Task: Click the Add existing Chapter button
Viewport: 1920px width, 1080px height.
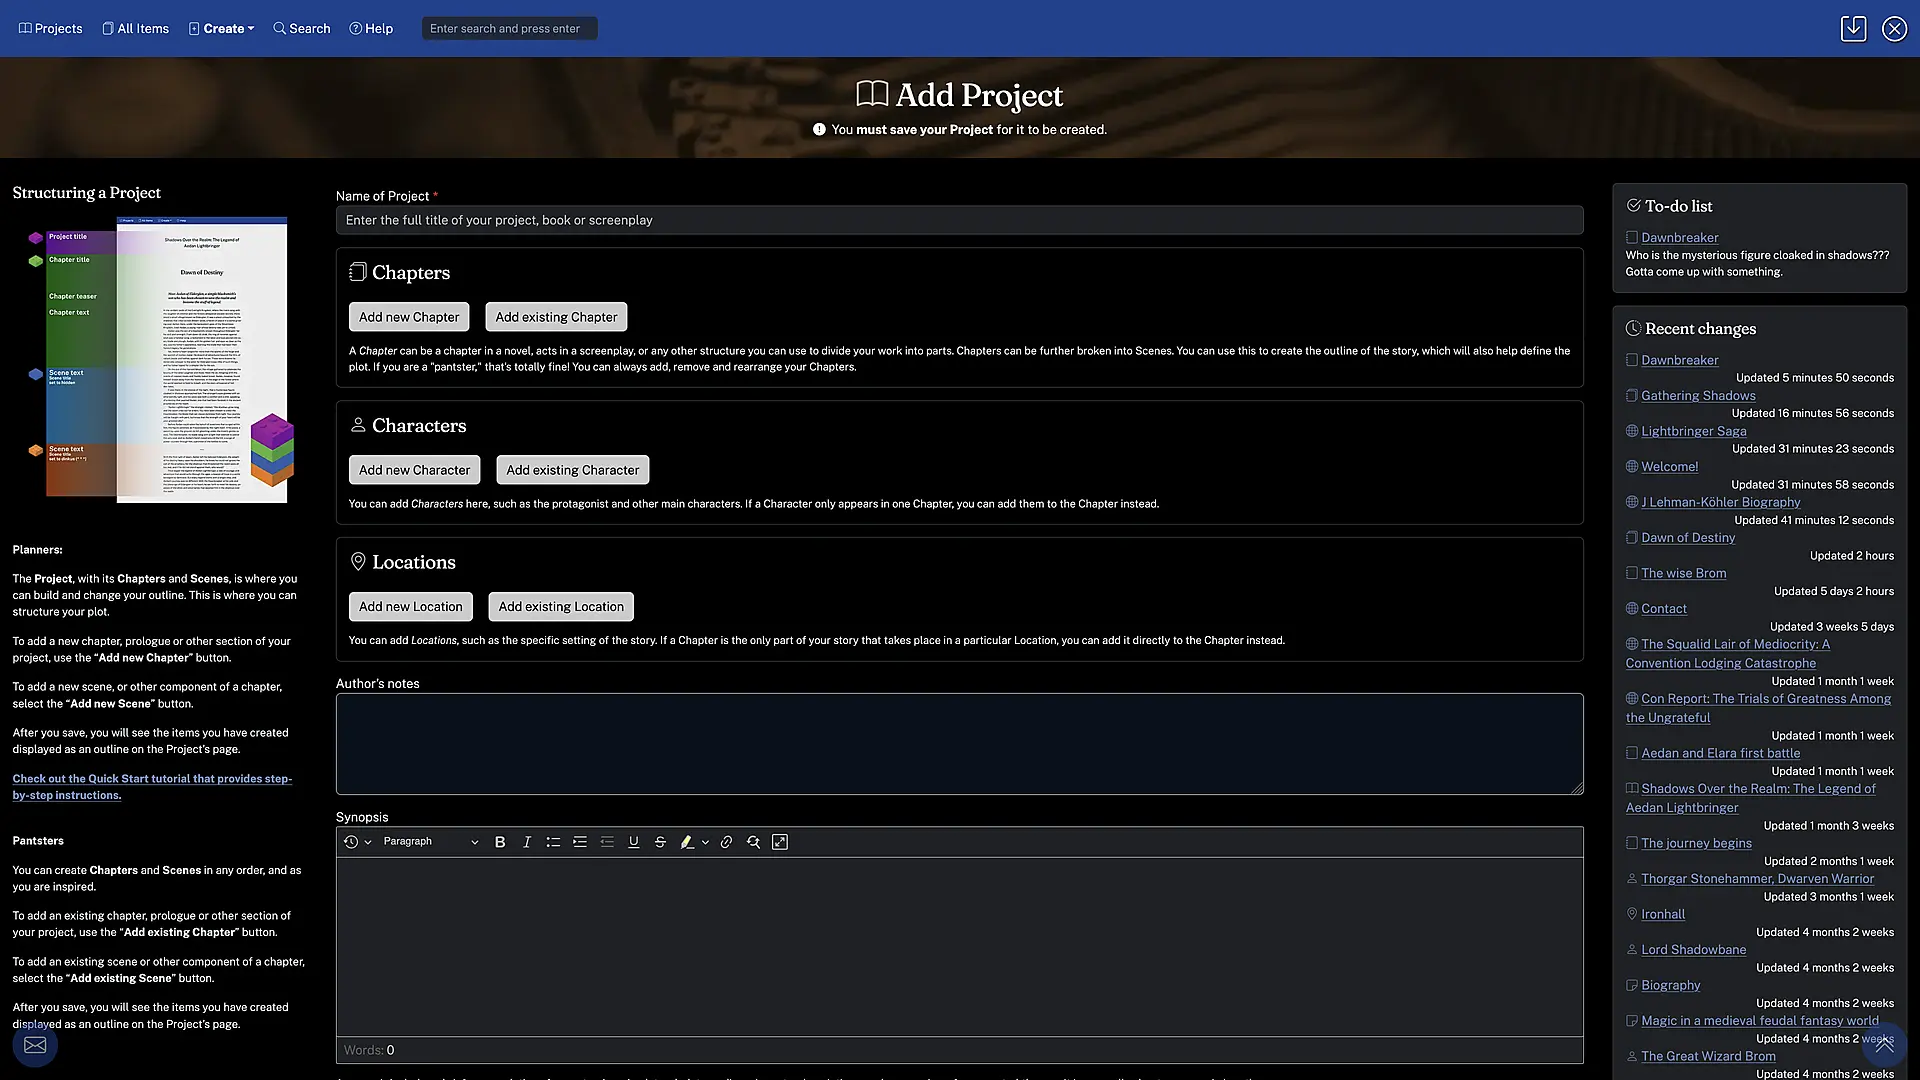Action: [x=556, y=317]
